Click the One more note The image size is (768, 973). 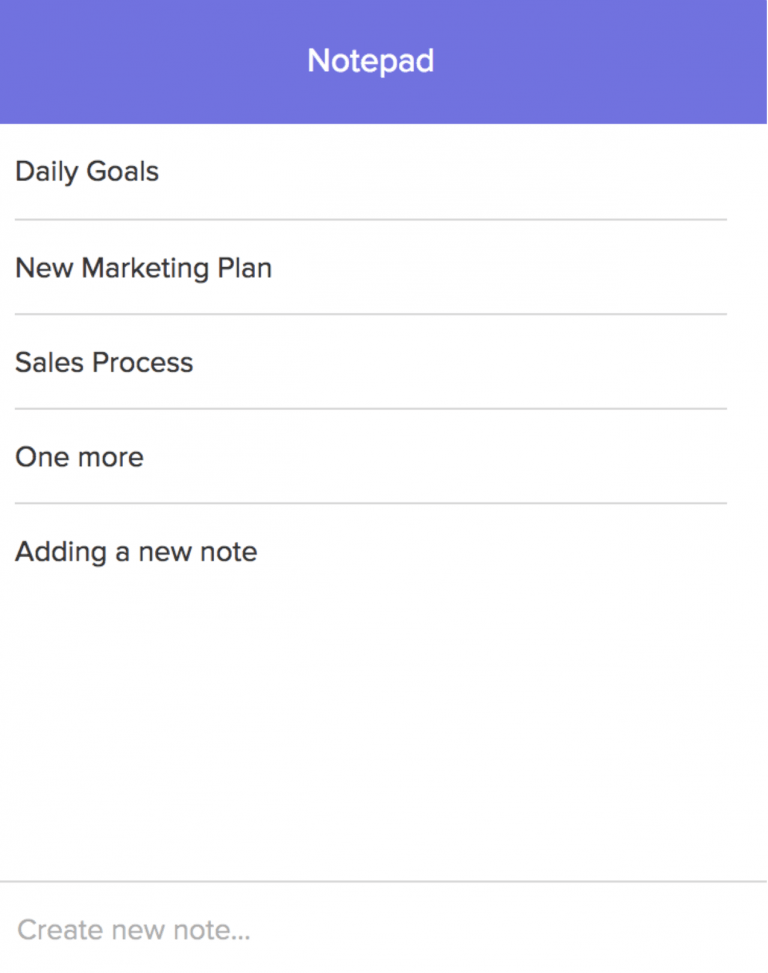(x=79, y=457)
